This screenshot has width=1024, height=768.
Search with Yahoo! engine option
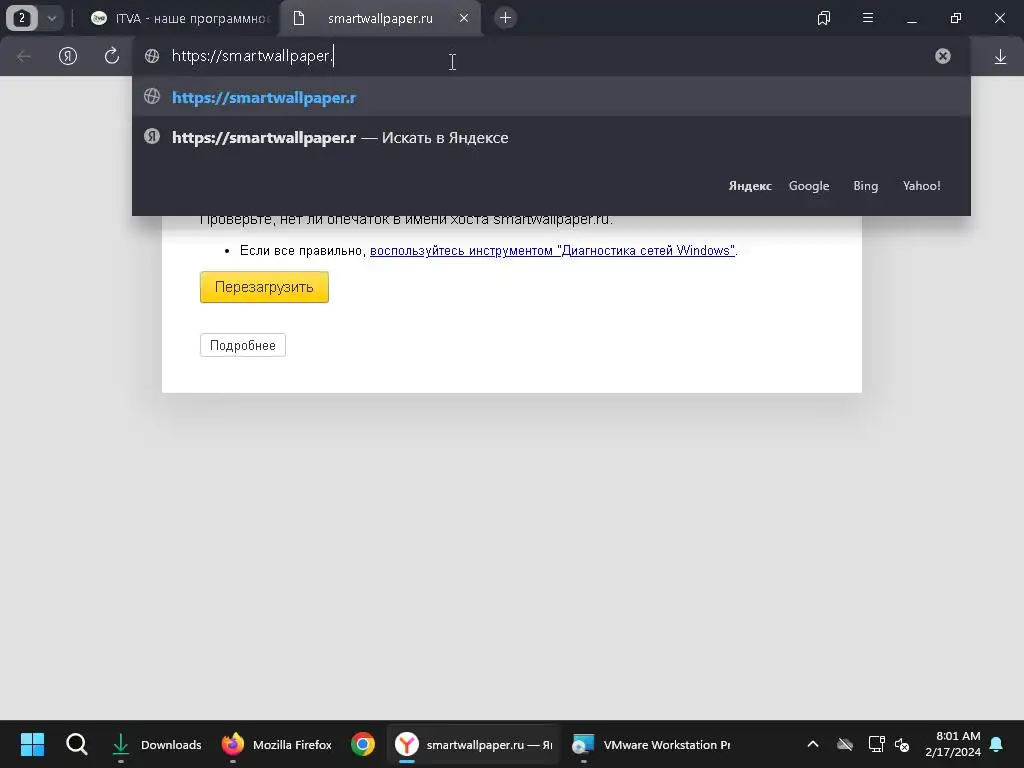(x=921, y=186)
